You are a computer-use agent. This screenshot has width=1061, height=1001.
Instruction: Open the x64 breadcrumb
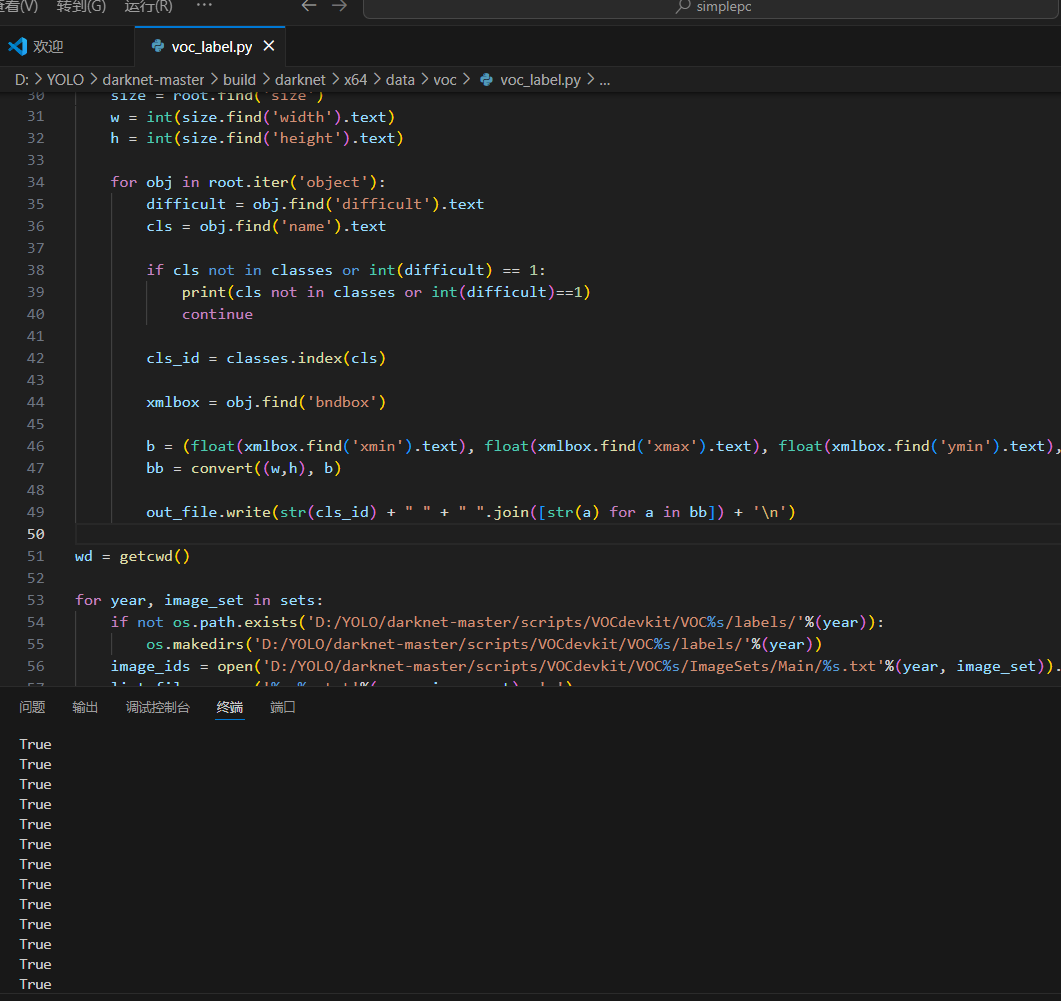[355, 80]
